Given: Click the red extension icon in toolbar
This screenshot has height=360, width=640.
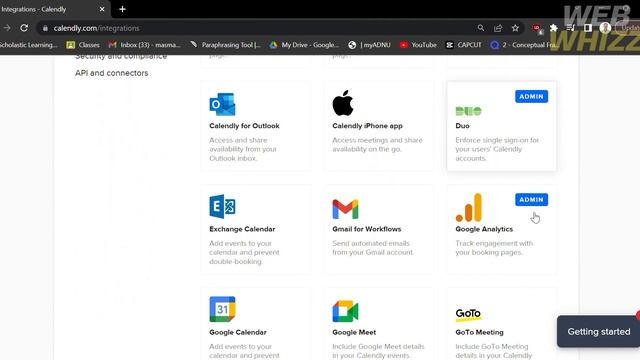Looking at the screenshot, I should [537, 28].
